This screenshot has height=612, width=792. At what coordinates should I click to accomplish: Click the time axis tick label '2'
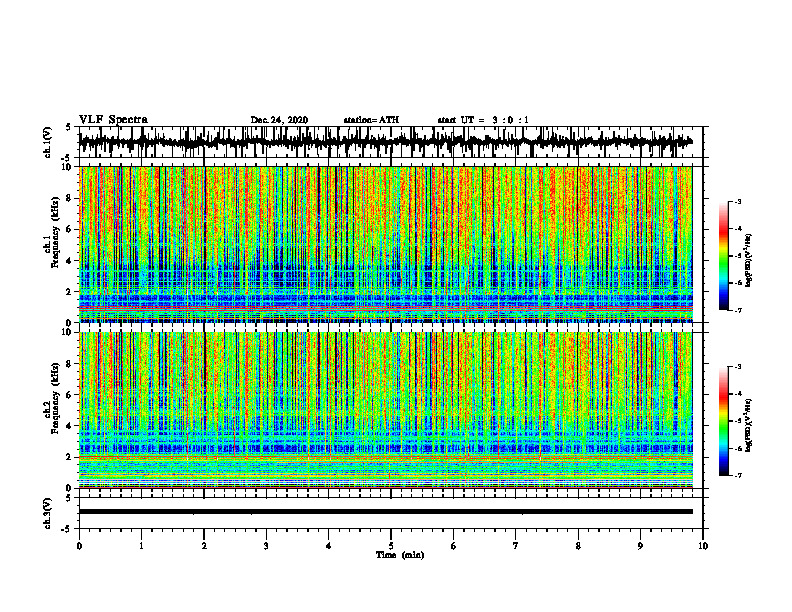pos(204,546)
